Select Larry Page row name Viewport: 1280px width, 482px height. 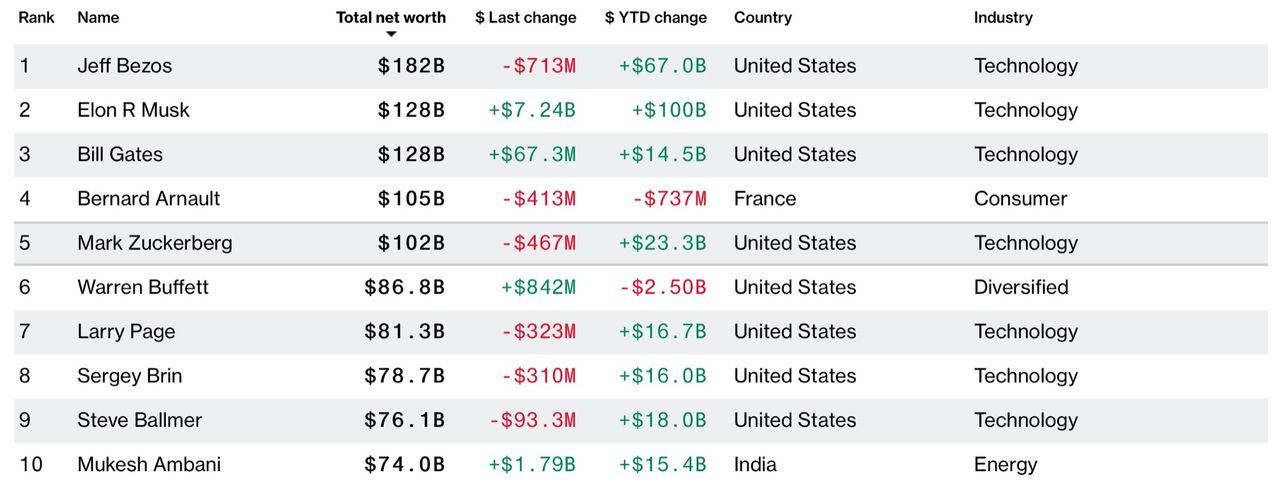[x=126, y=331]
